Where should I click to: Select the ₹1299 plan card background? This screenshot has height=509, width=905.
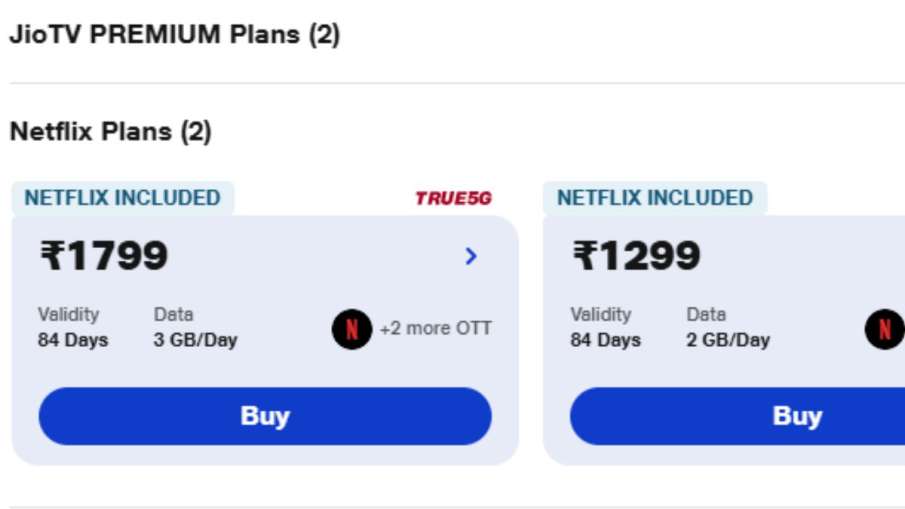pos(800,290)
